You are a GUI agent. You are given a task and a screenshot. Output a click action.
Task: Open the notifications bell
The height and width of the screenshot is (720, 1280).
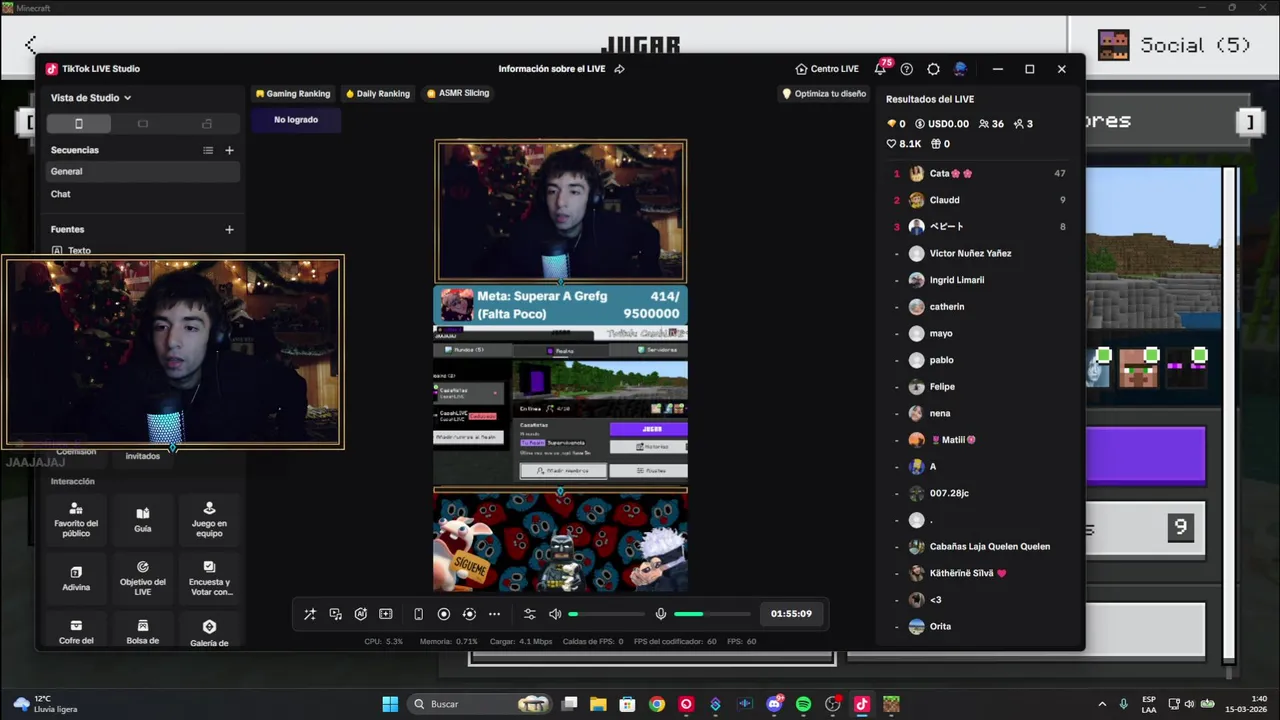[880, 69]
